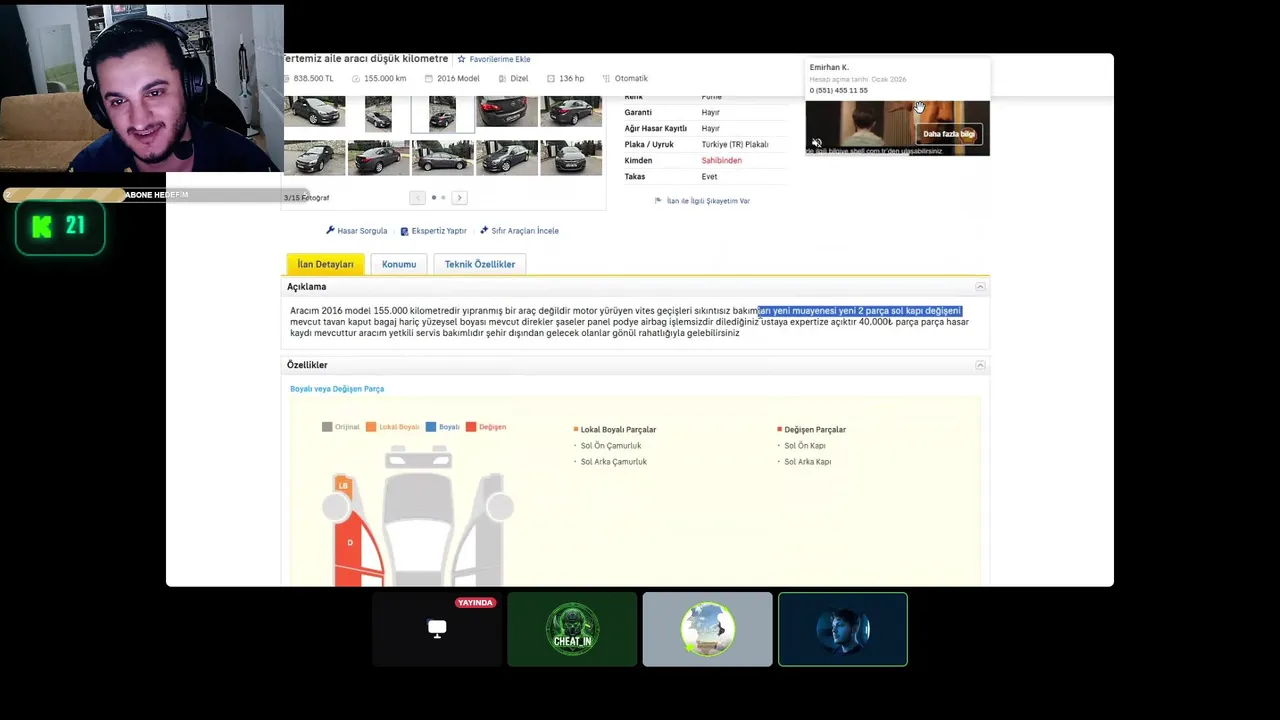This screenshot has width=1280, height=720.
Task: Switch to the Konumu tab
Action: pos(399,264)
